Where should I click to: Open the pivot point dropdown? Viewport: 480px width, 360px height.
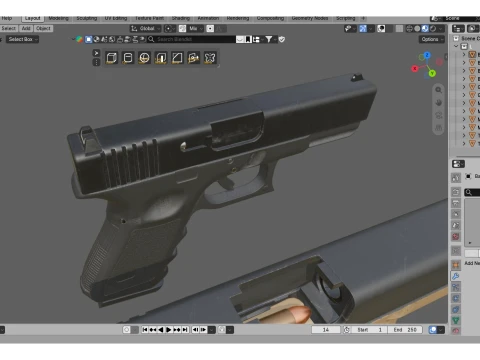(x=170, y=29)
